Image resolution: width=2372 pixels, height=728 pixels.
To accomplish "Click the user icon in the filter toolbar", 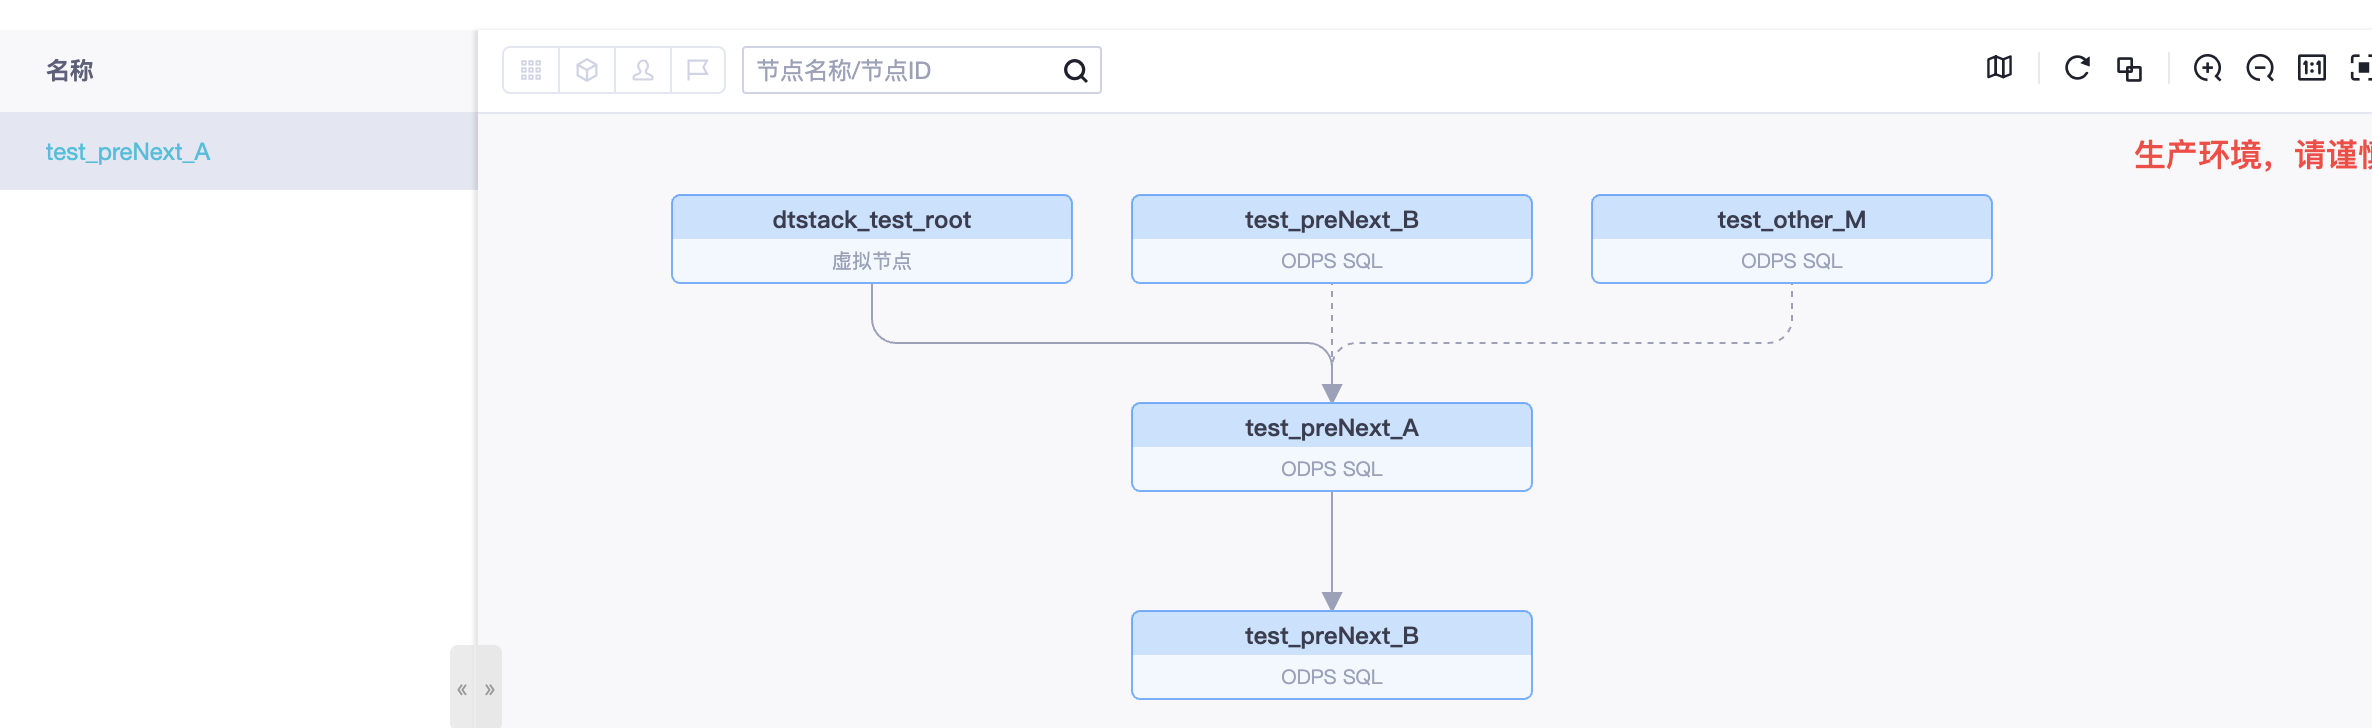I will [x=643, y=70].
